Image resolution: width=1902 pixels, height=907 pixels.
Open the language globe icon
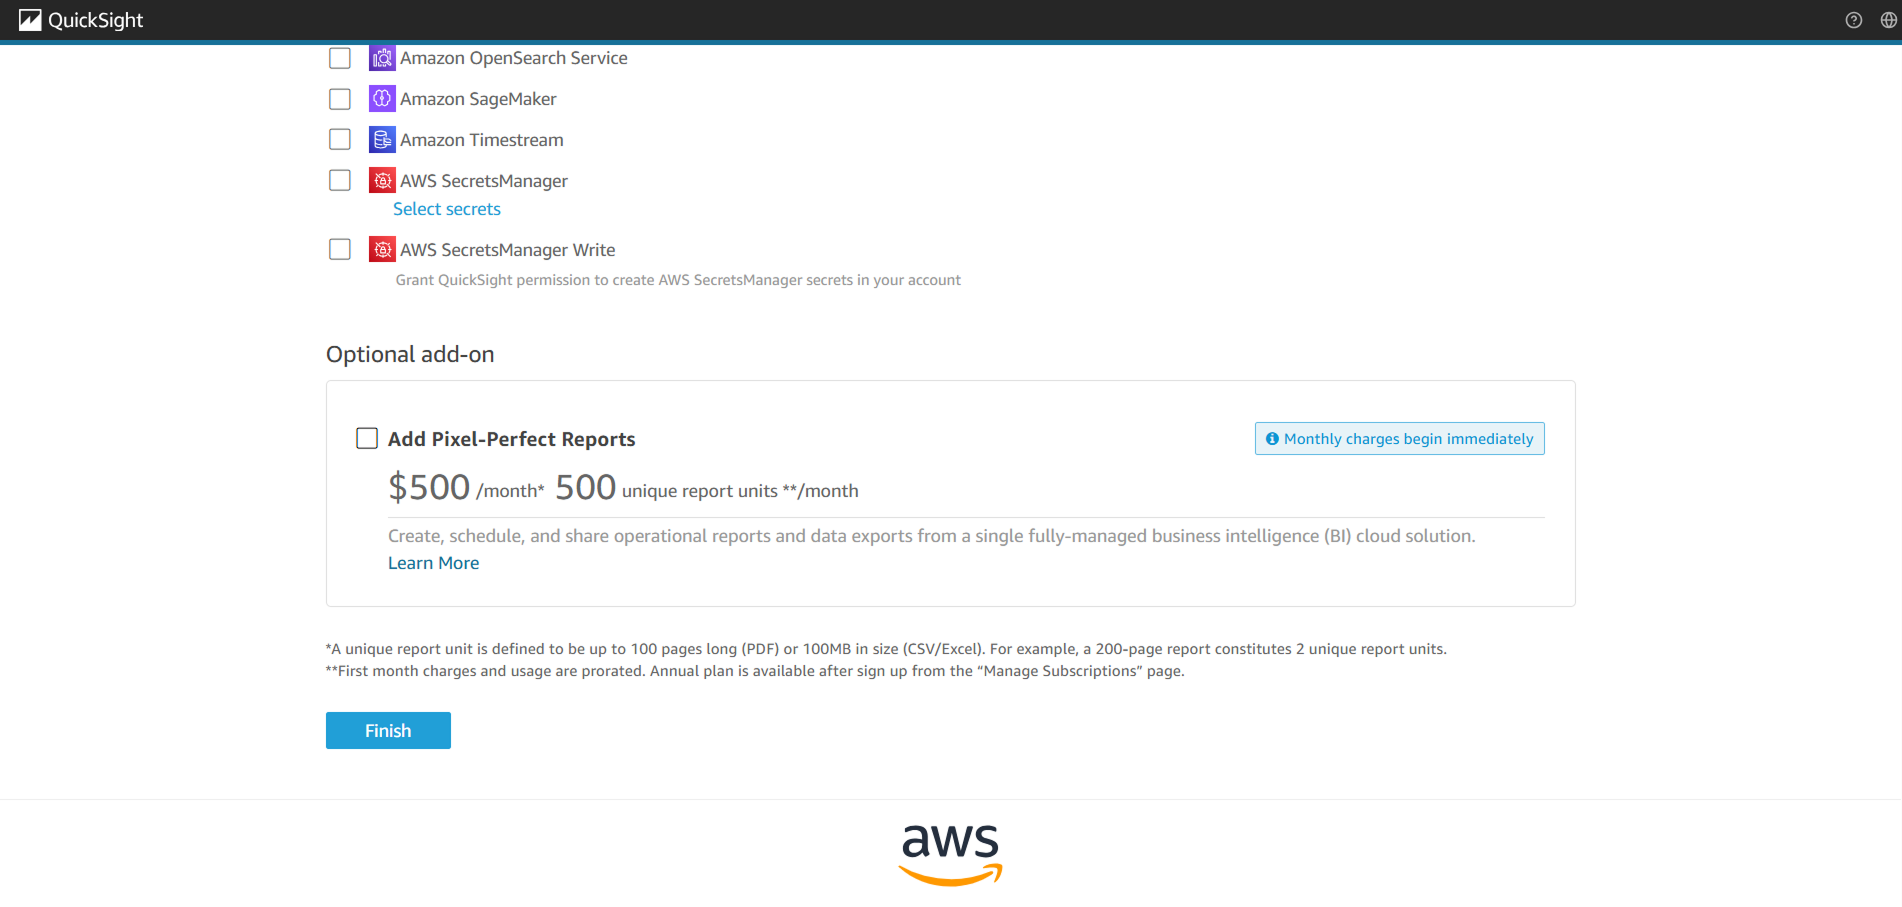coord(1888,20)
